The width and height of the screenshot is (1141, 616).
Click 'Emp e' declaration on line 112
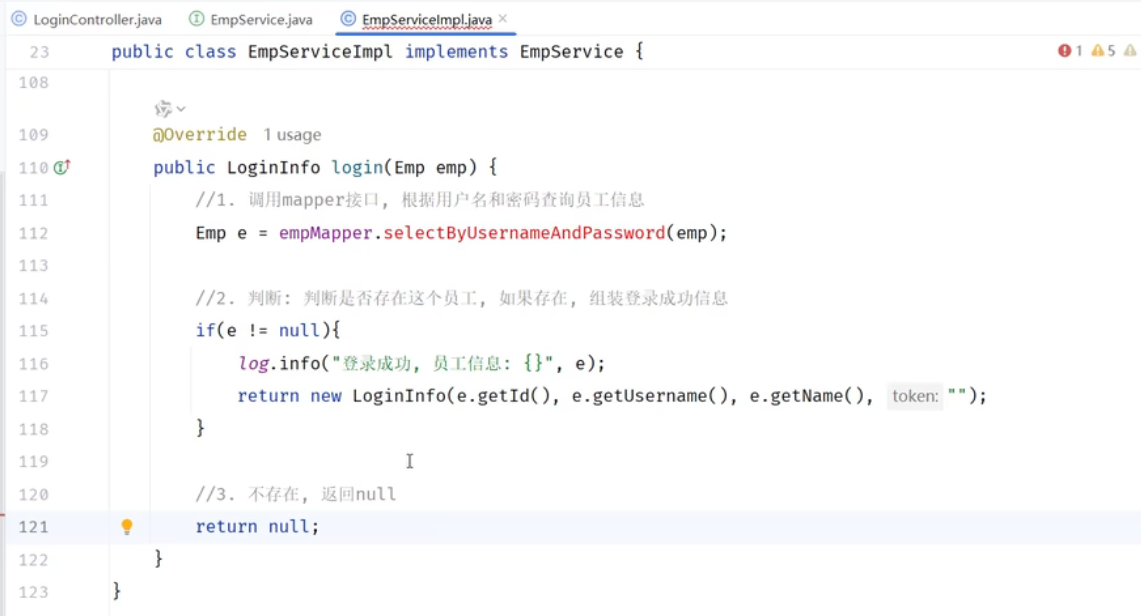pos(221,233)
